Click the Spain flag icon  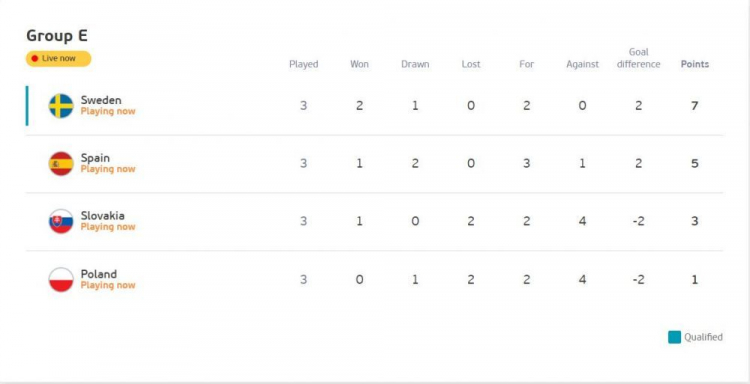pyautogui.click(x=61, y=164)
